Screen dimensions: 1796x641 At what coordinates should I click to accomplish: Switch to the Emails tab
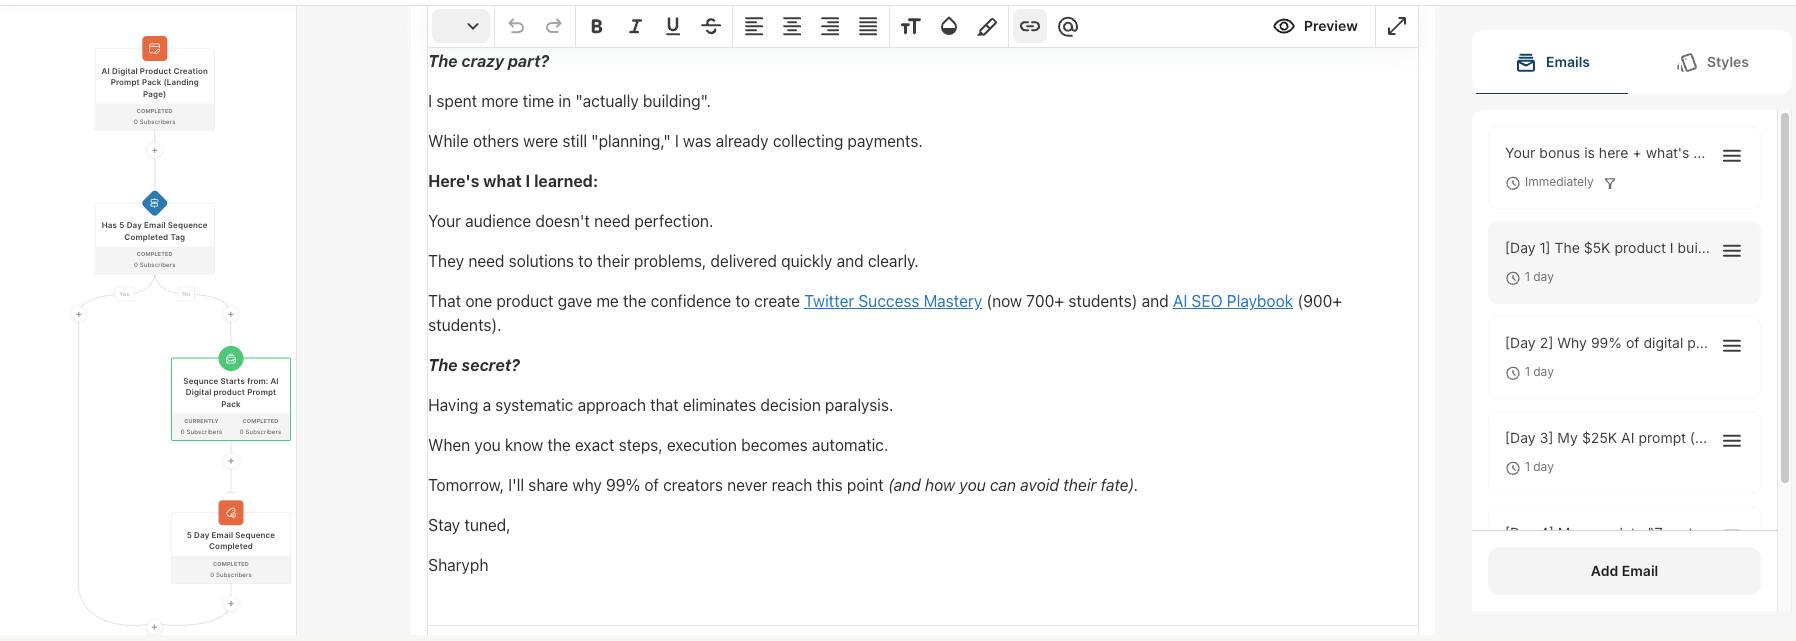click(x=1552, y=62)
